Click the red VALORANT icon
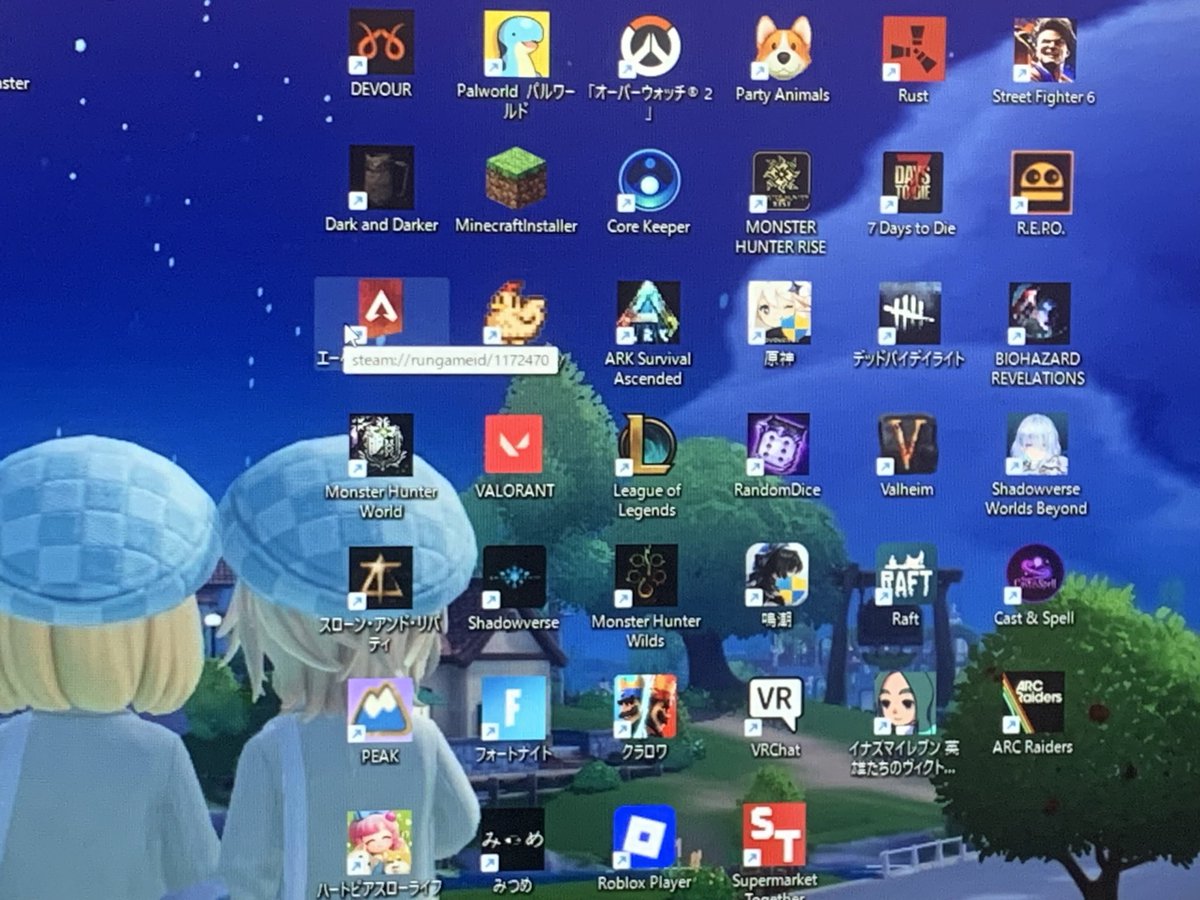 pyautogui.click(x=514, y=444)
